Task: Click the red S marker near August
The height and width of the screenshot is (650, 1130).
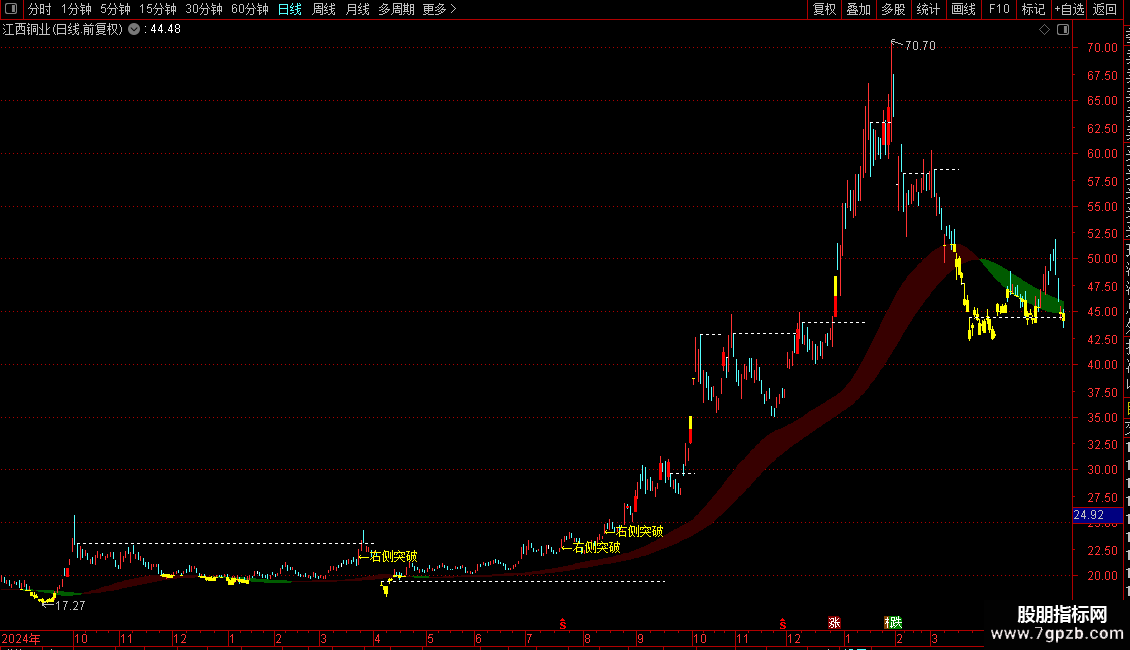Action: (563, 623)
